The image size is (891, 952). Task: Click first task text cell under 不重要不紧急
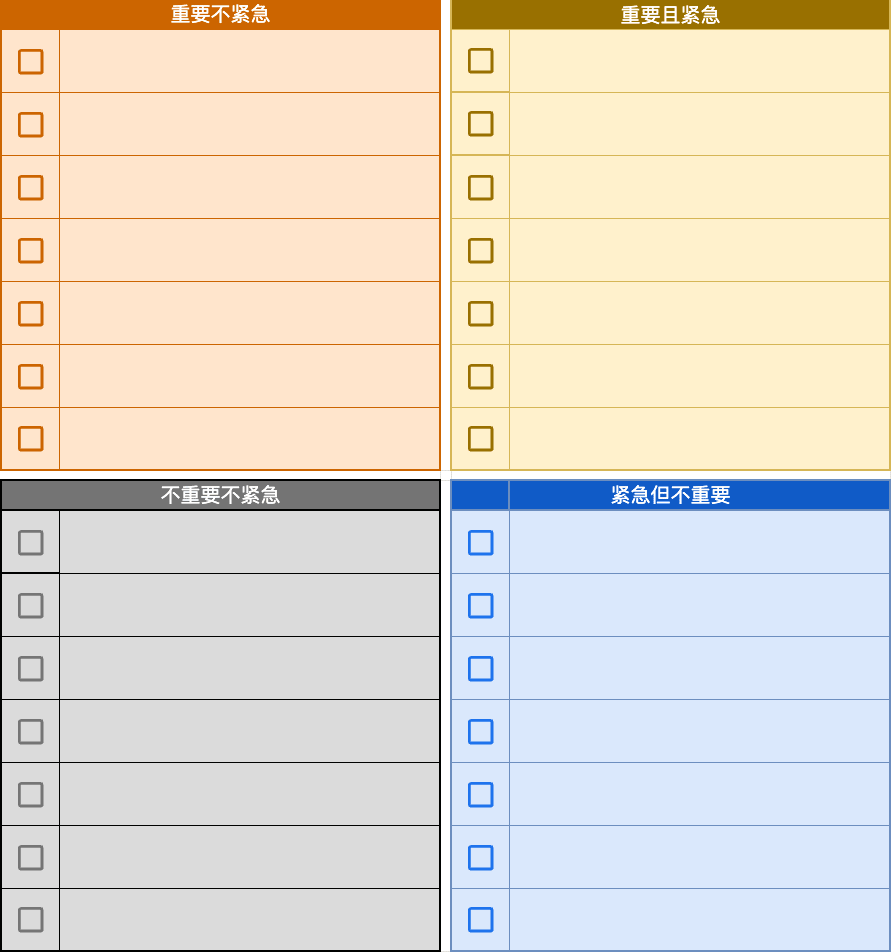point(249,542)
